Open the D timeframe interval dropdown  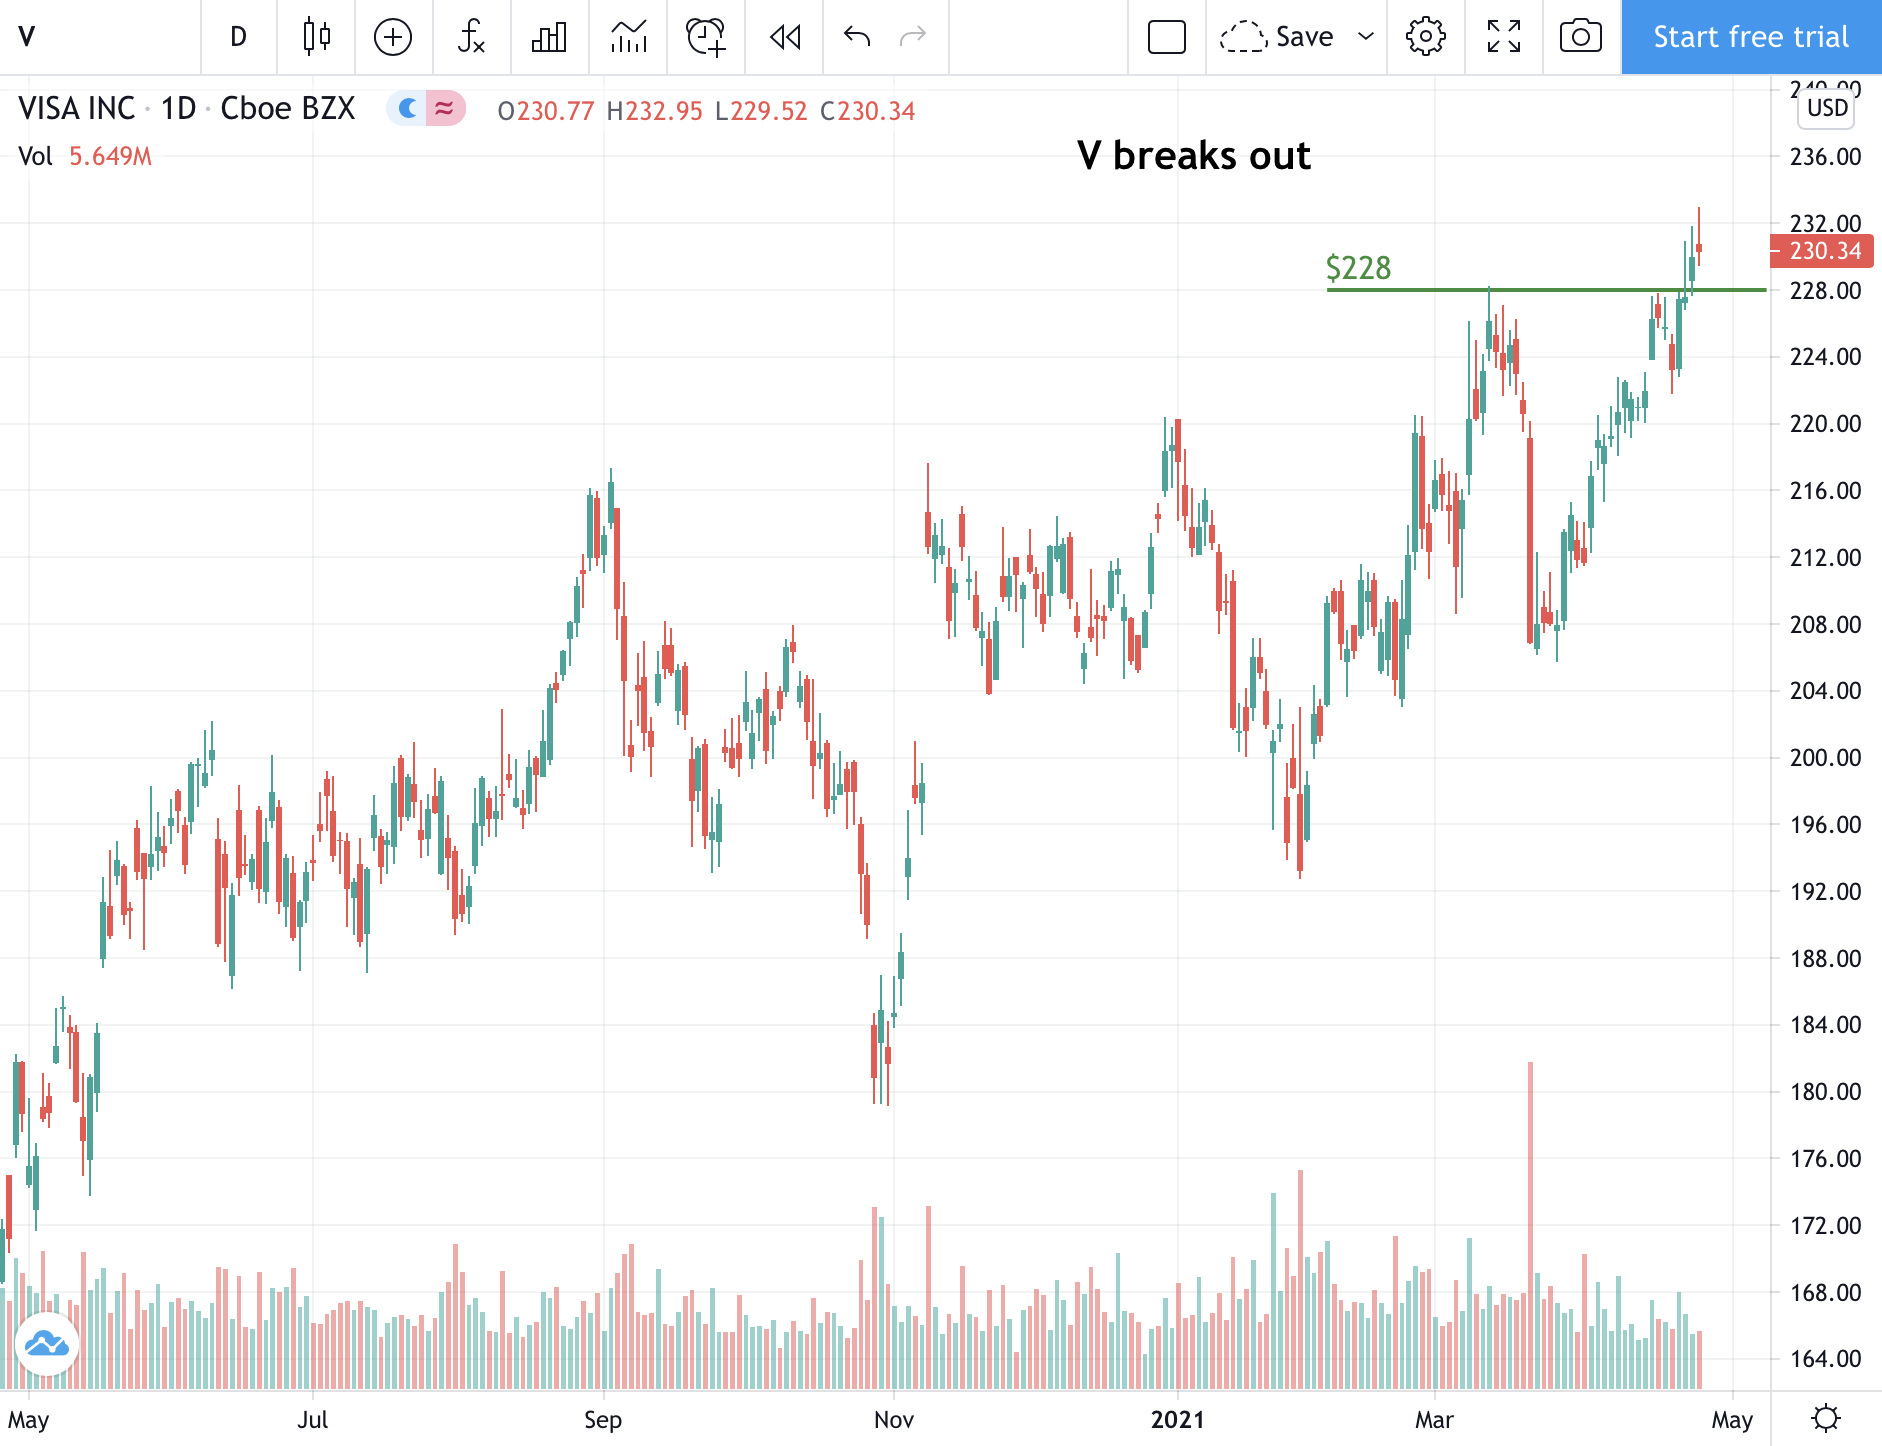(238, 37)
